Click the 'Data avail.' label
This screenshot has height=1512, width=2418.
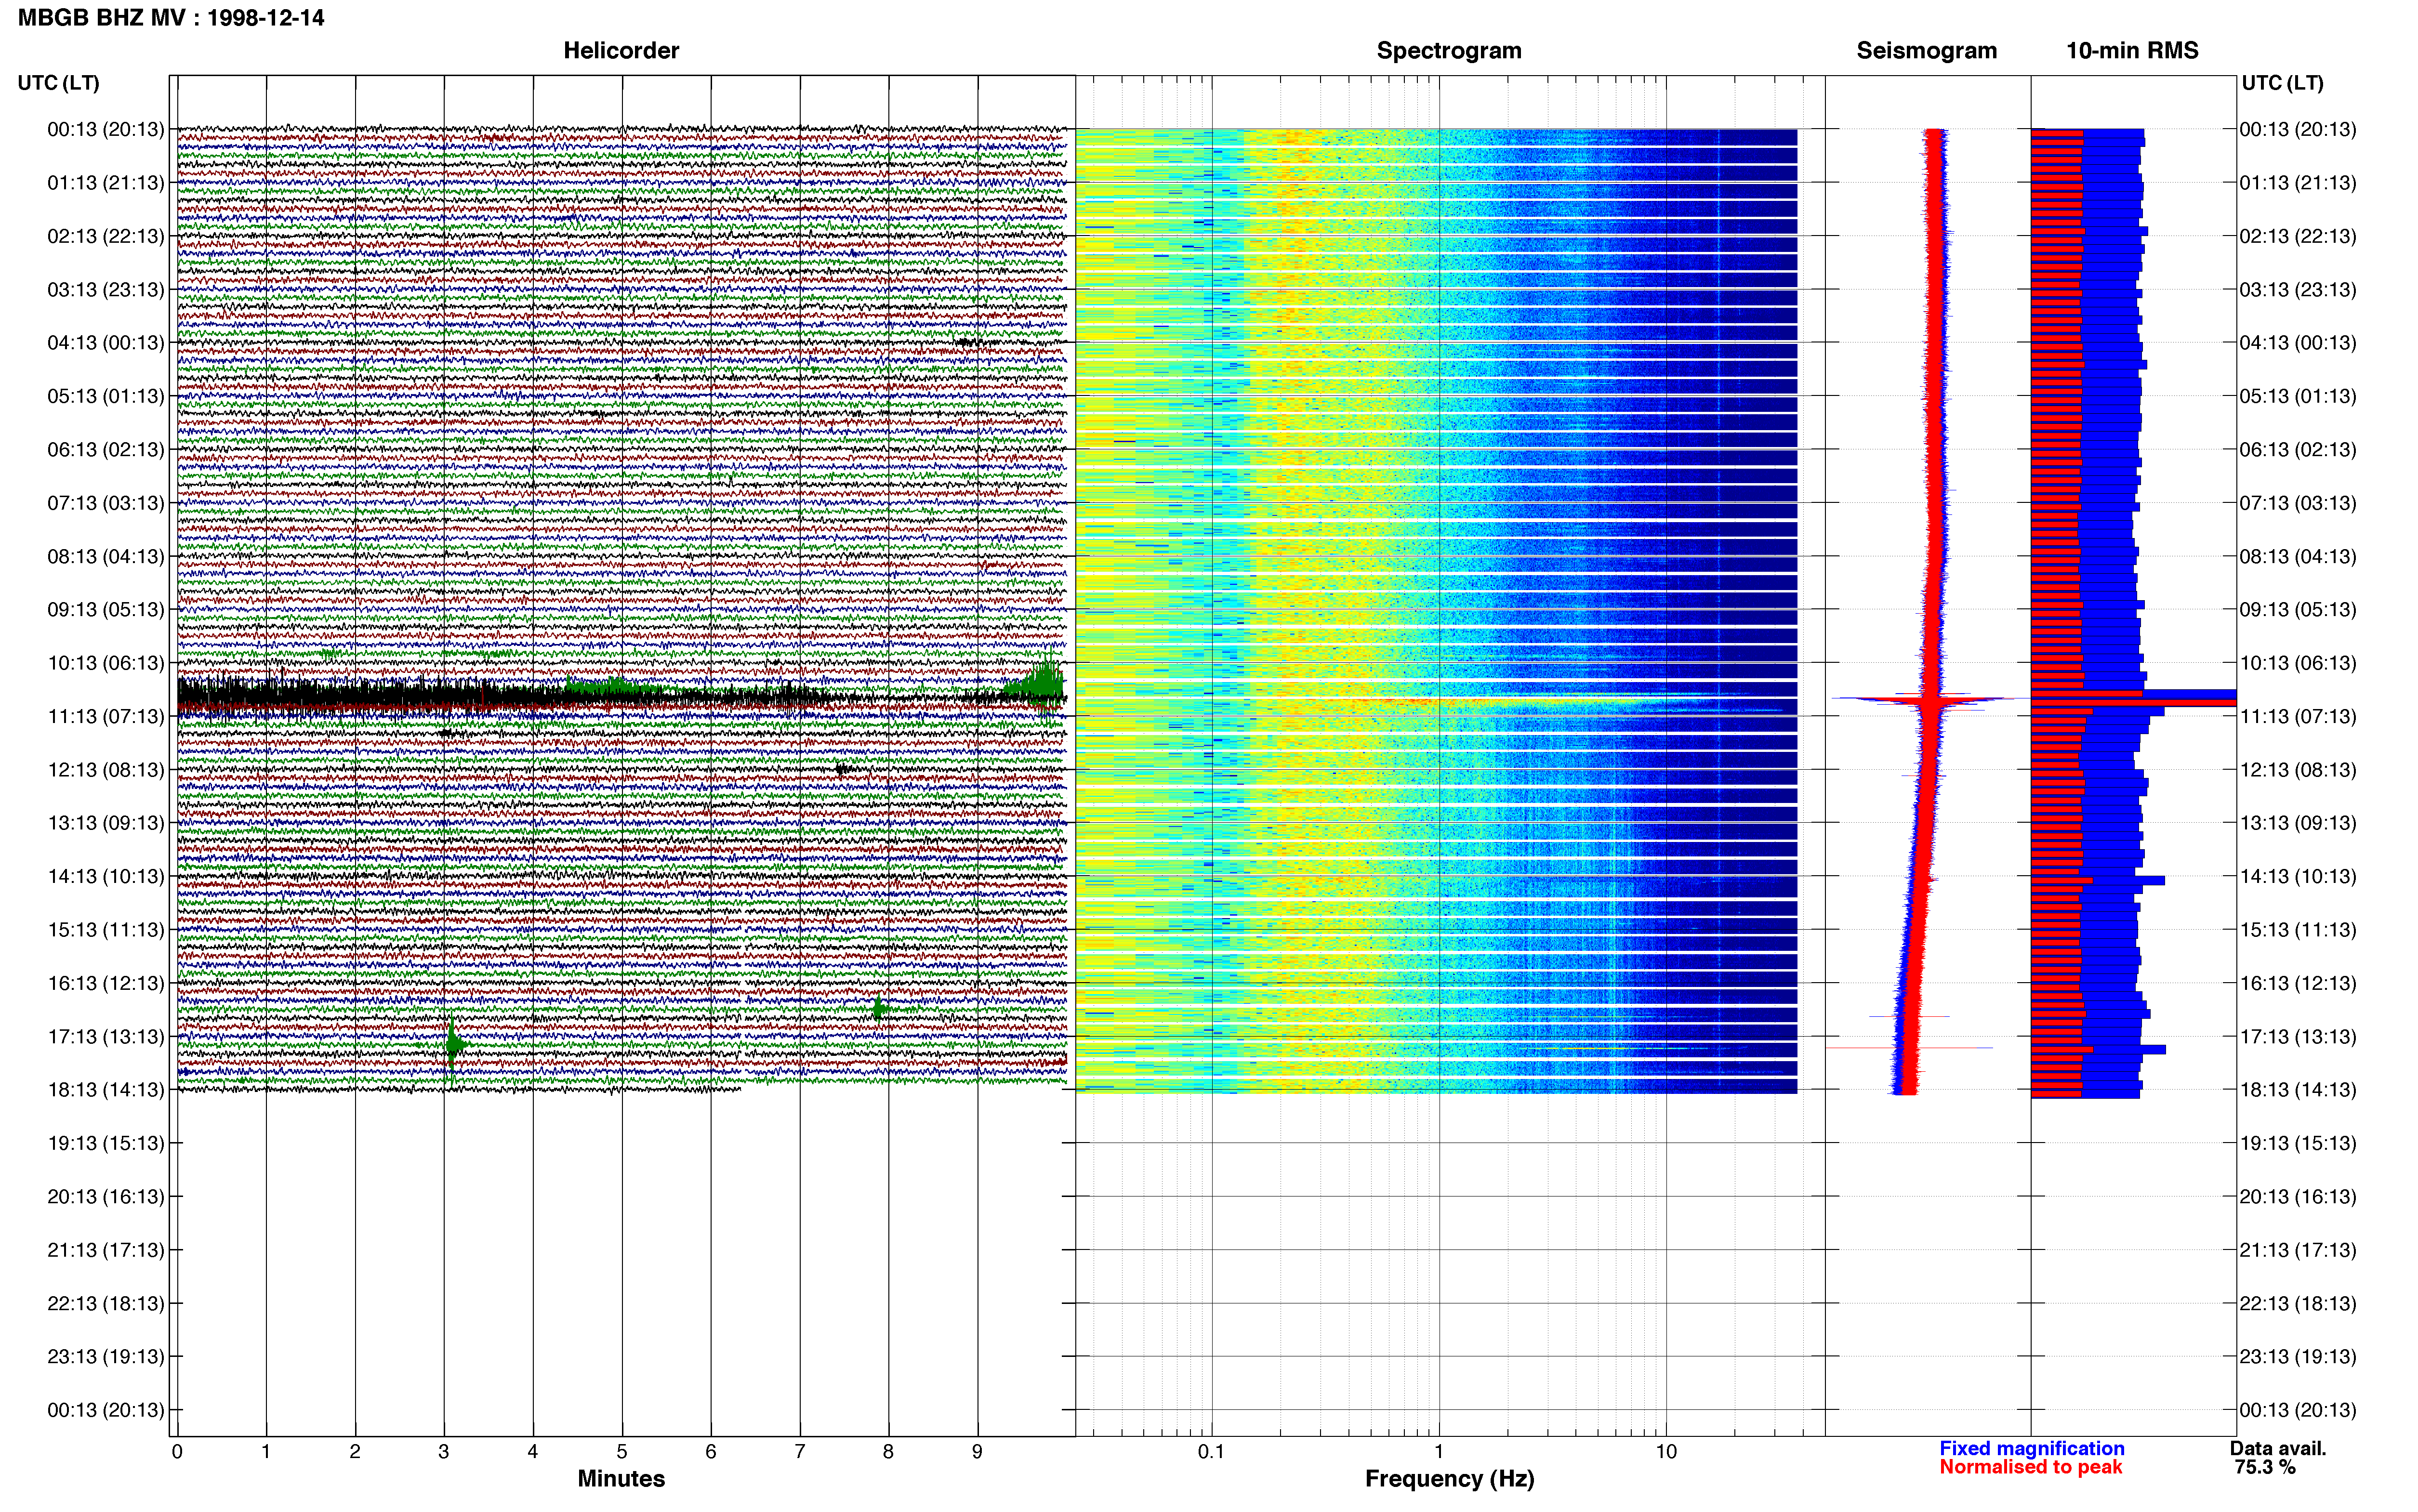[2278, 1448]
